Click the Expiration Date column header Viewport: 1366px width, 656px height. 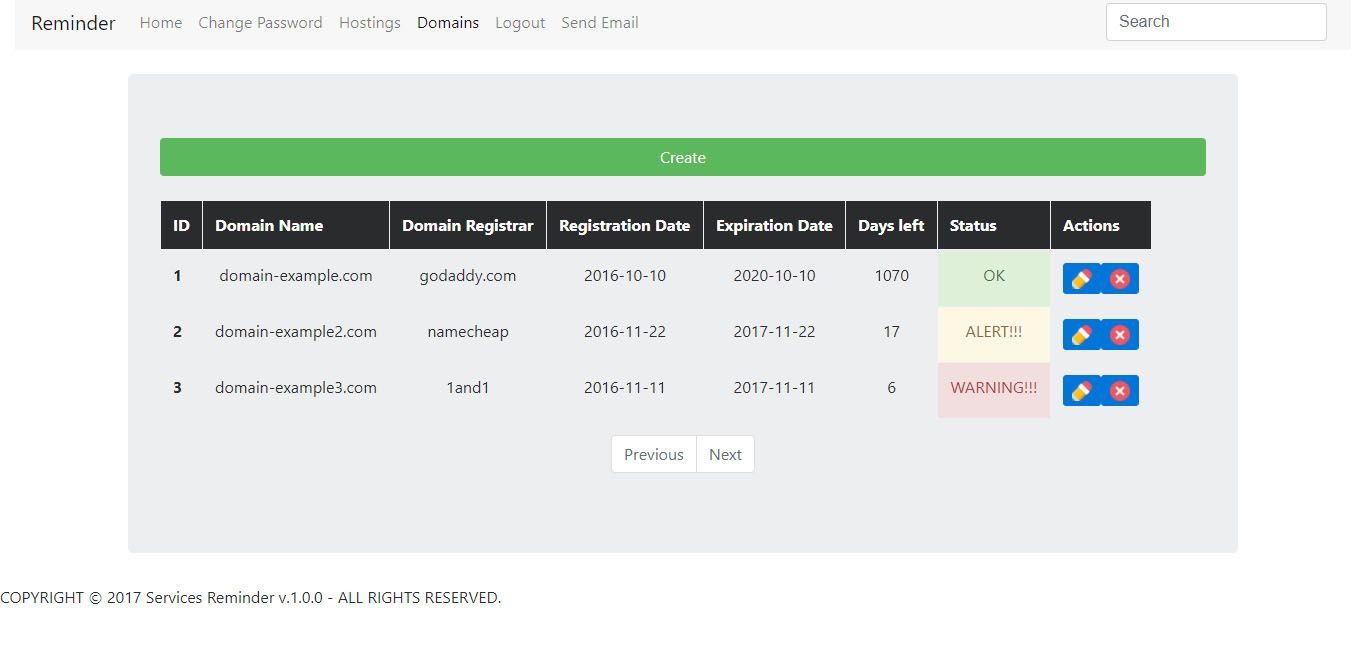coord(774,225)
